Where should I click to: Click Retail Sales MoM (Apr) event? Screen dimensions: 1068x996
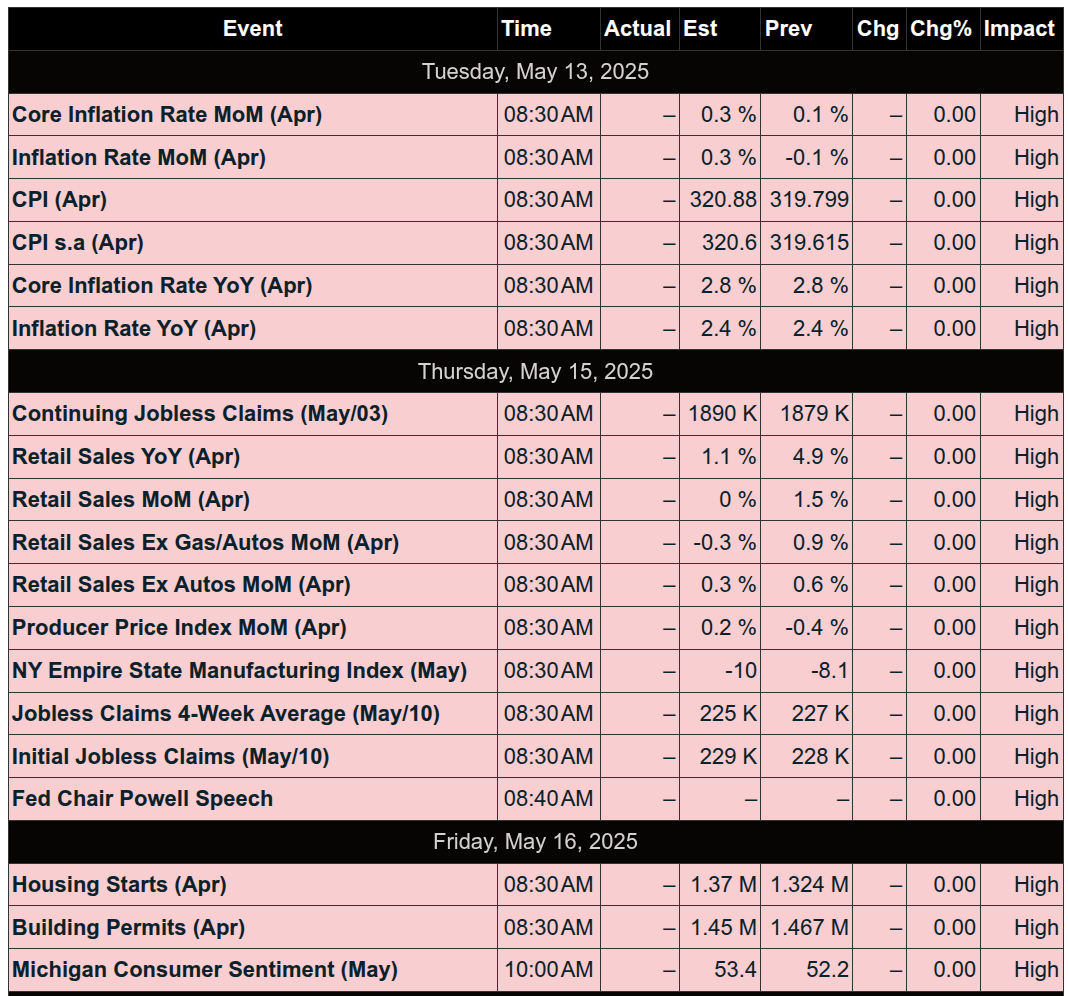131,499
